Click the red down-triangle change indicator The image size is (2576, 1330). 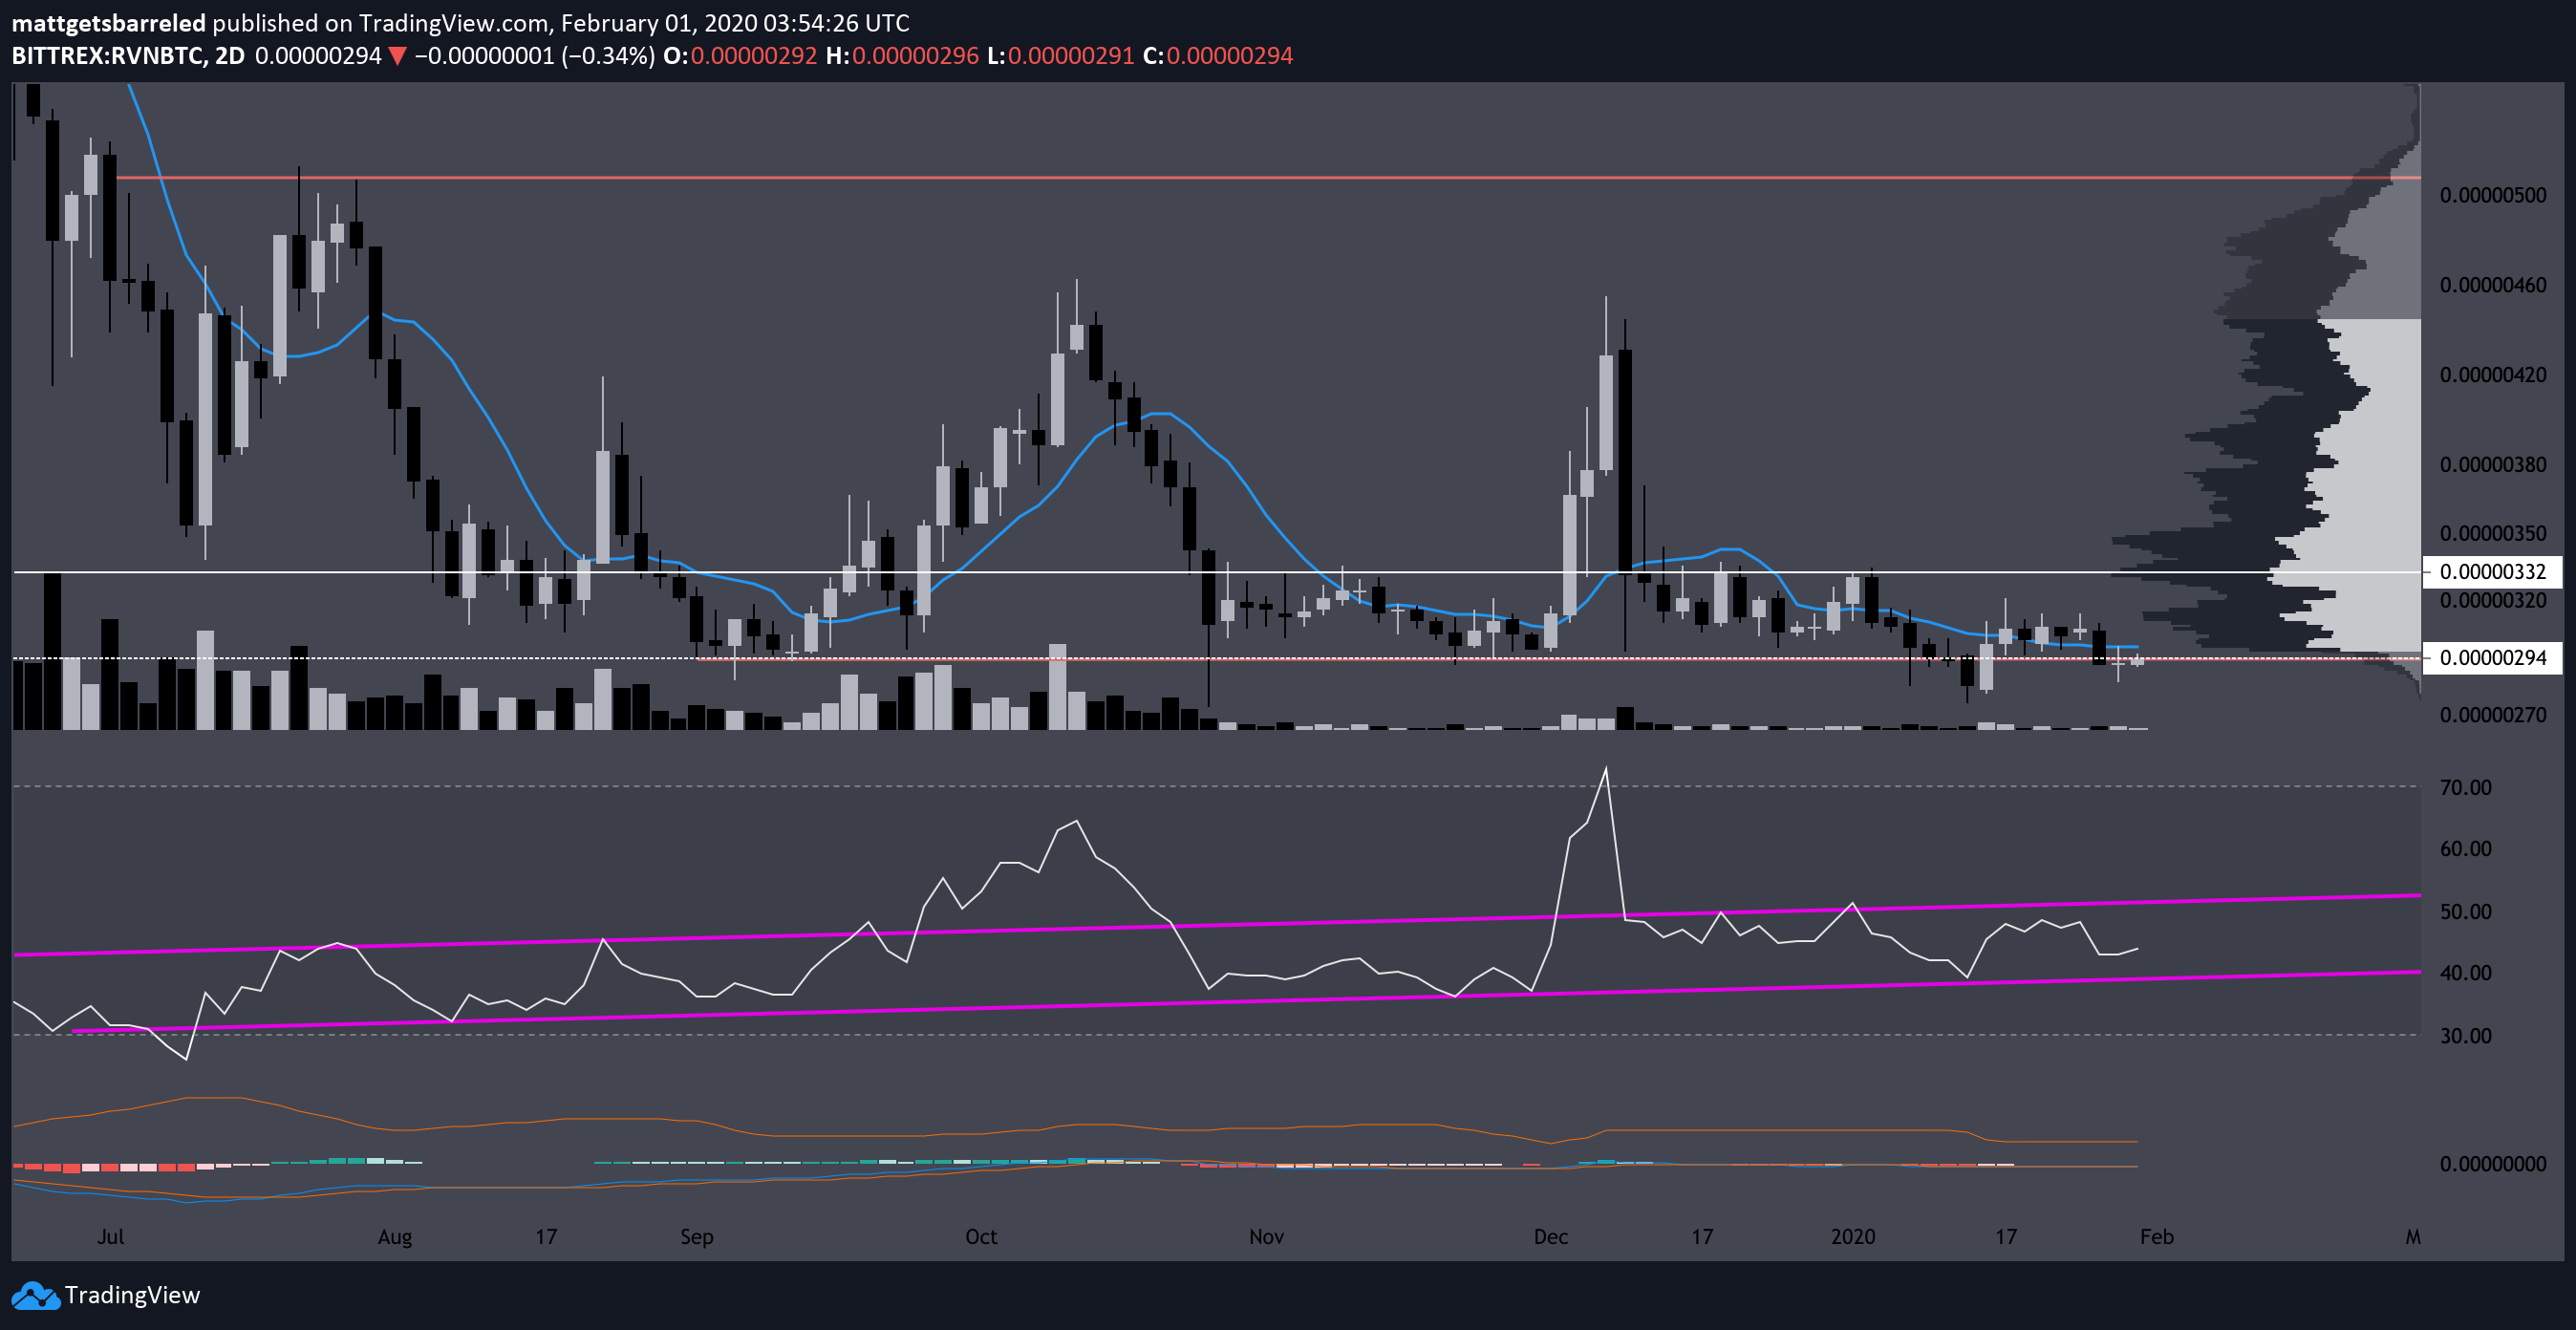tap(397, 56)
